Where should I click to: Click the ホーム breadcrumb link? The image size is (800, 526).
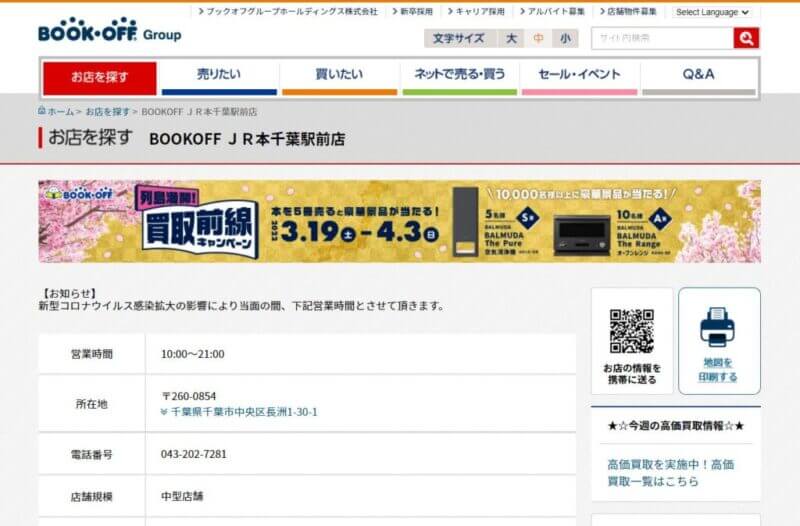[61, 112]
